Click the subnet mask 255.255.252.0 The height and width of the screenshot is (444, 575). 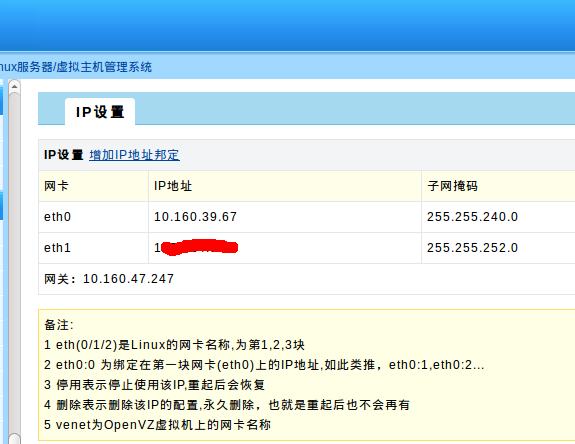pyautogui.click(x=472, y=248)
